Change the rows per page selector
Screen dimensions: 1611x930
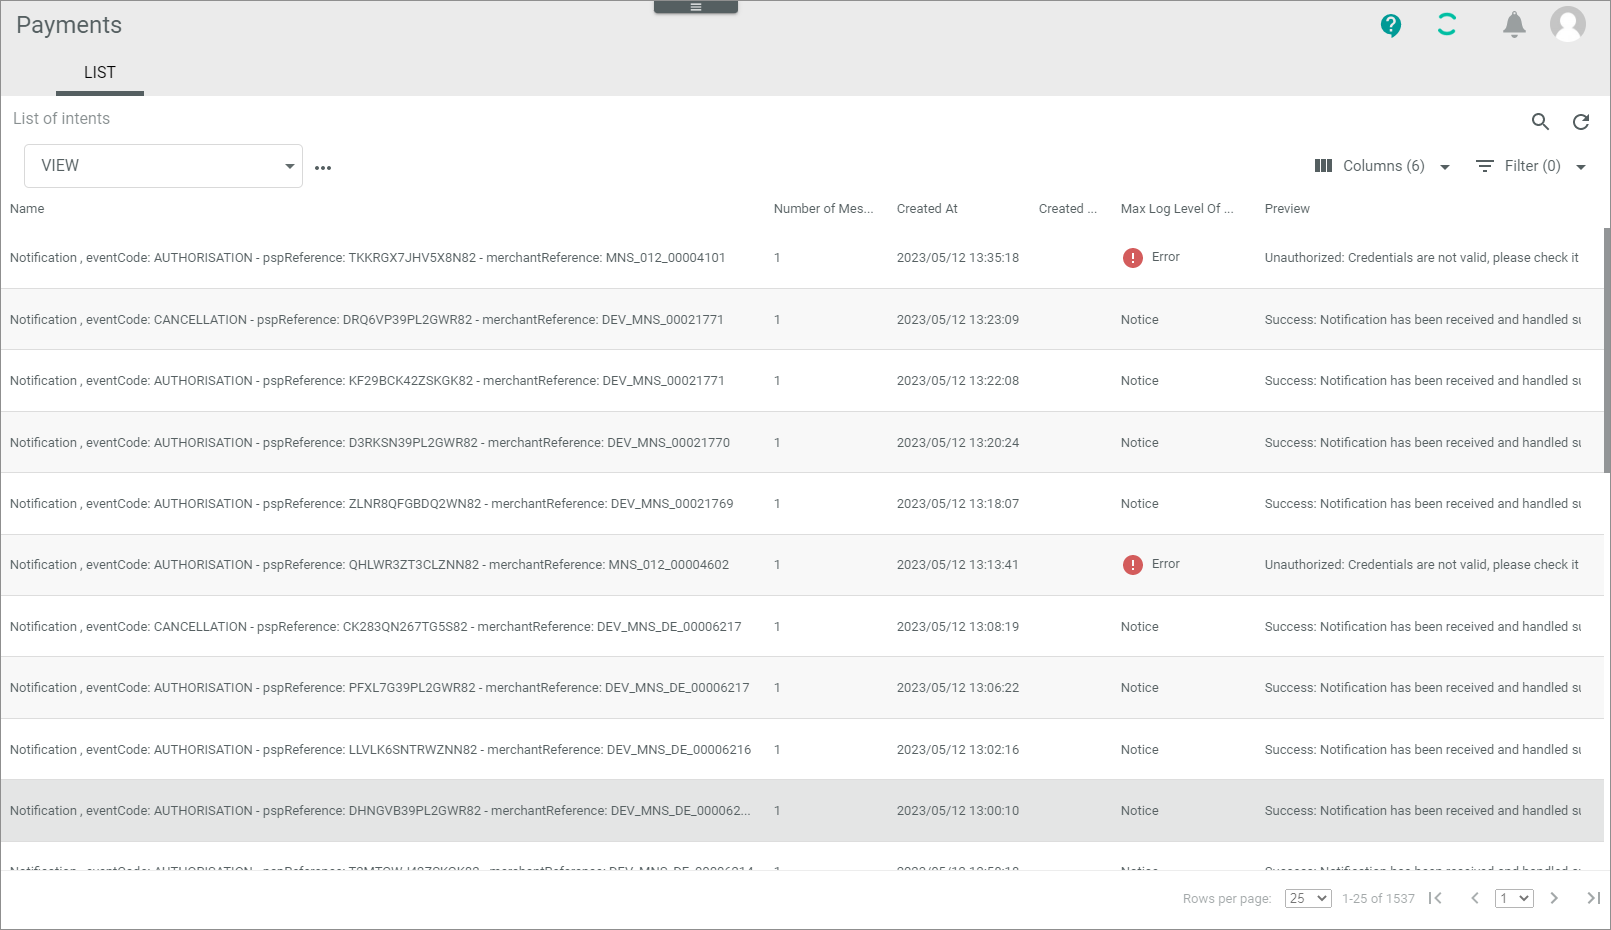(x=1307, y=898)
